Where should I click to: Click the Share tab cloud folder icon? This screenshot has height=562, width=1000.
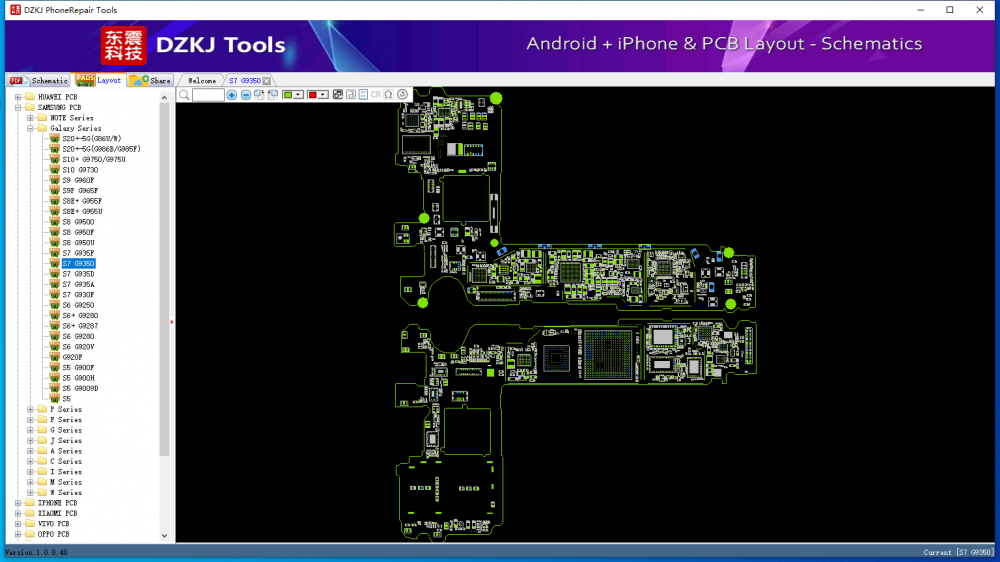click(x=139, y=80)
